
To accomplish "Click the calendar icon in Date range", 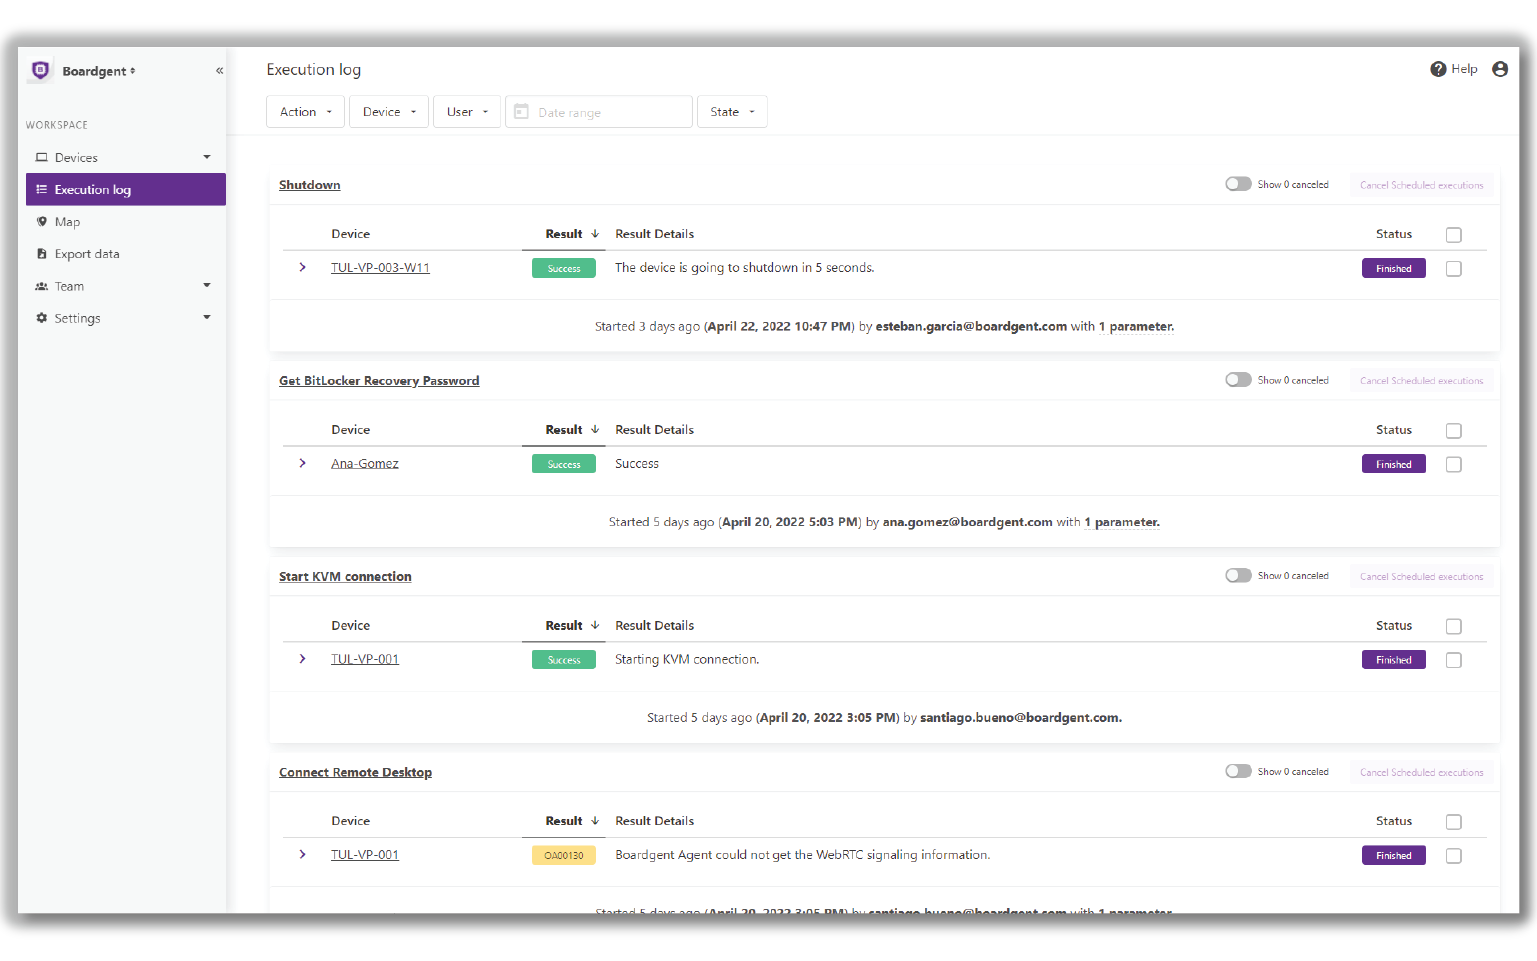I will click(521, 112).
